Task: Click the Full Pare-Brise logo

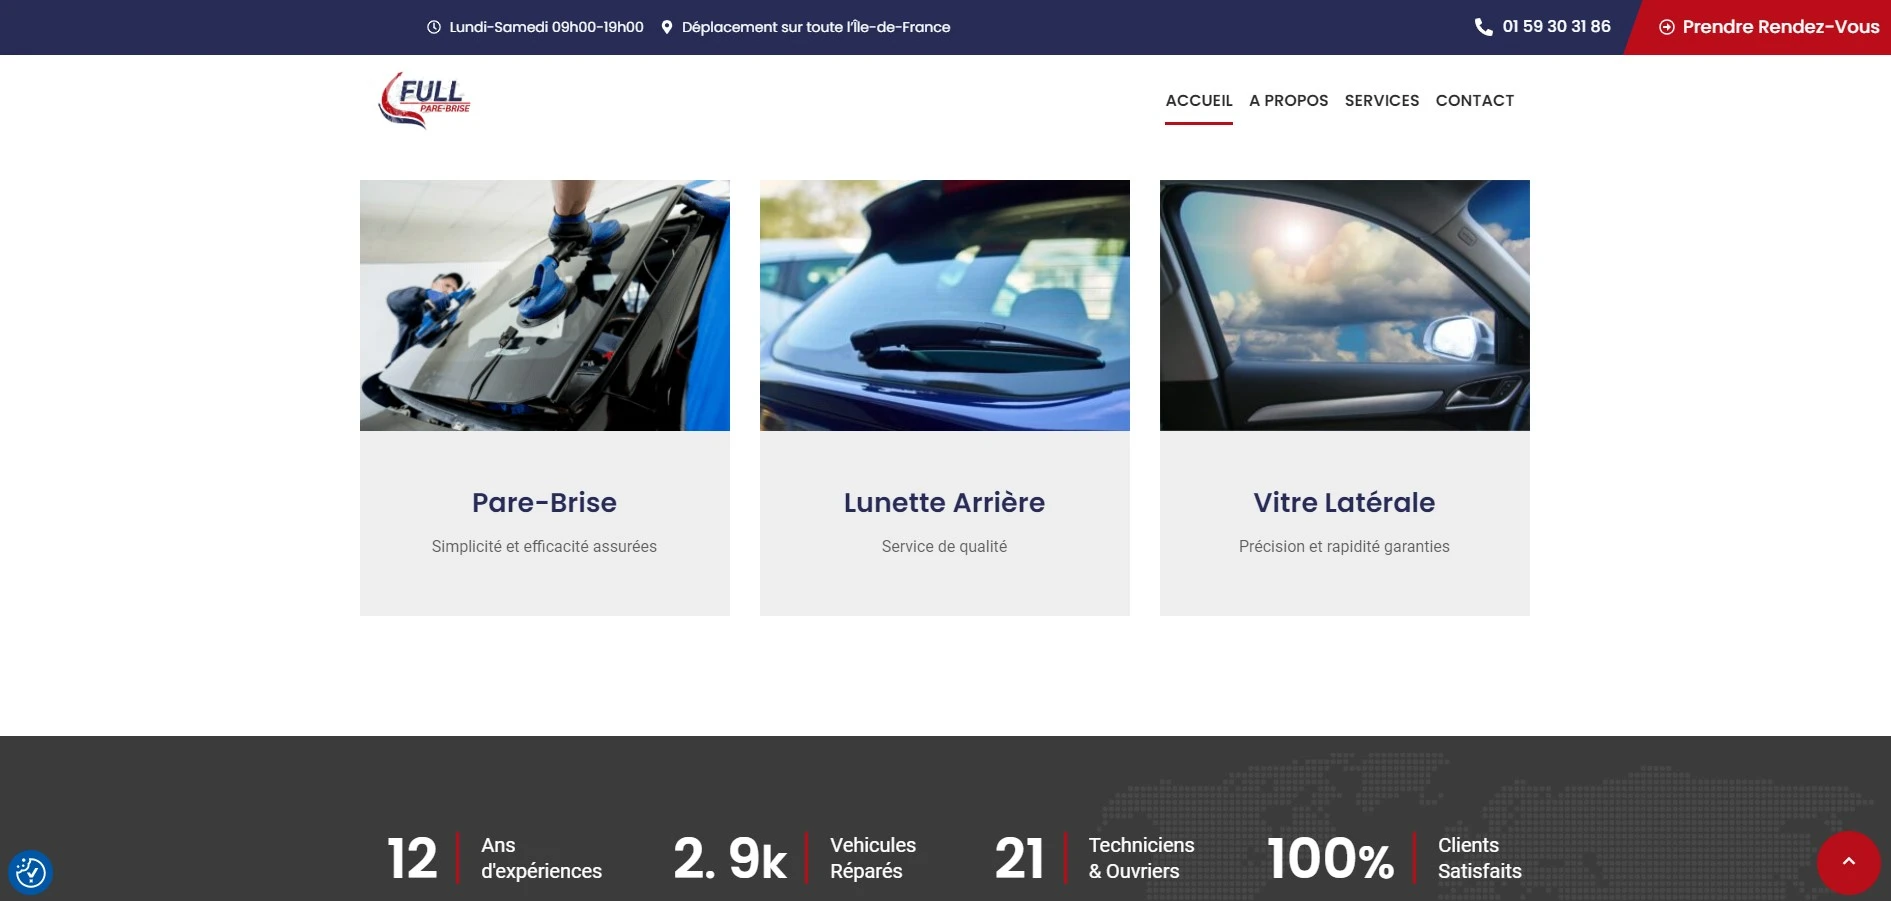Action: [x=424, y=100]
